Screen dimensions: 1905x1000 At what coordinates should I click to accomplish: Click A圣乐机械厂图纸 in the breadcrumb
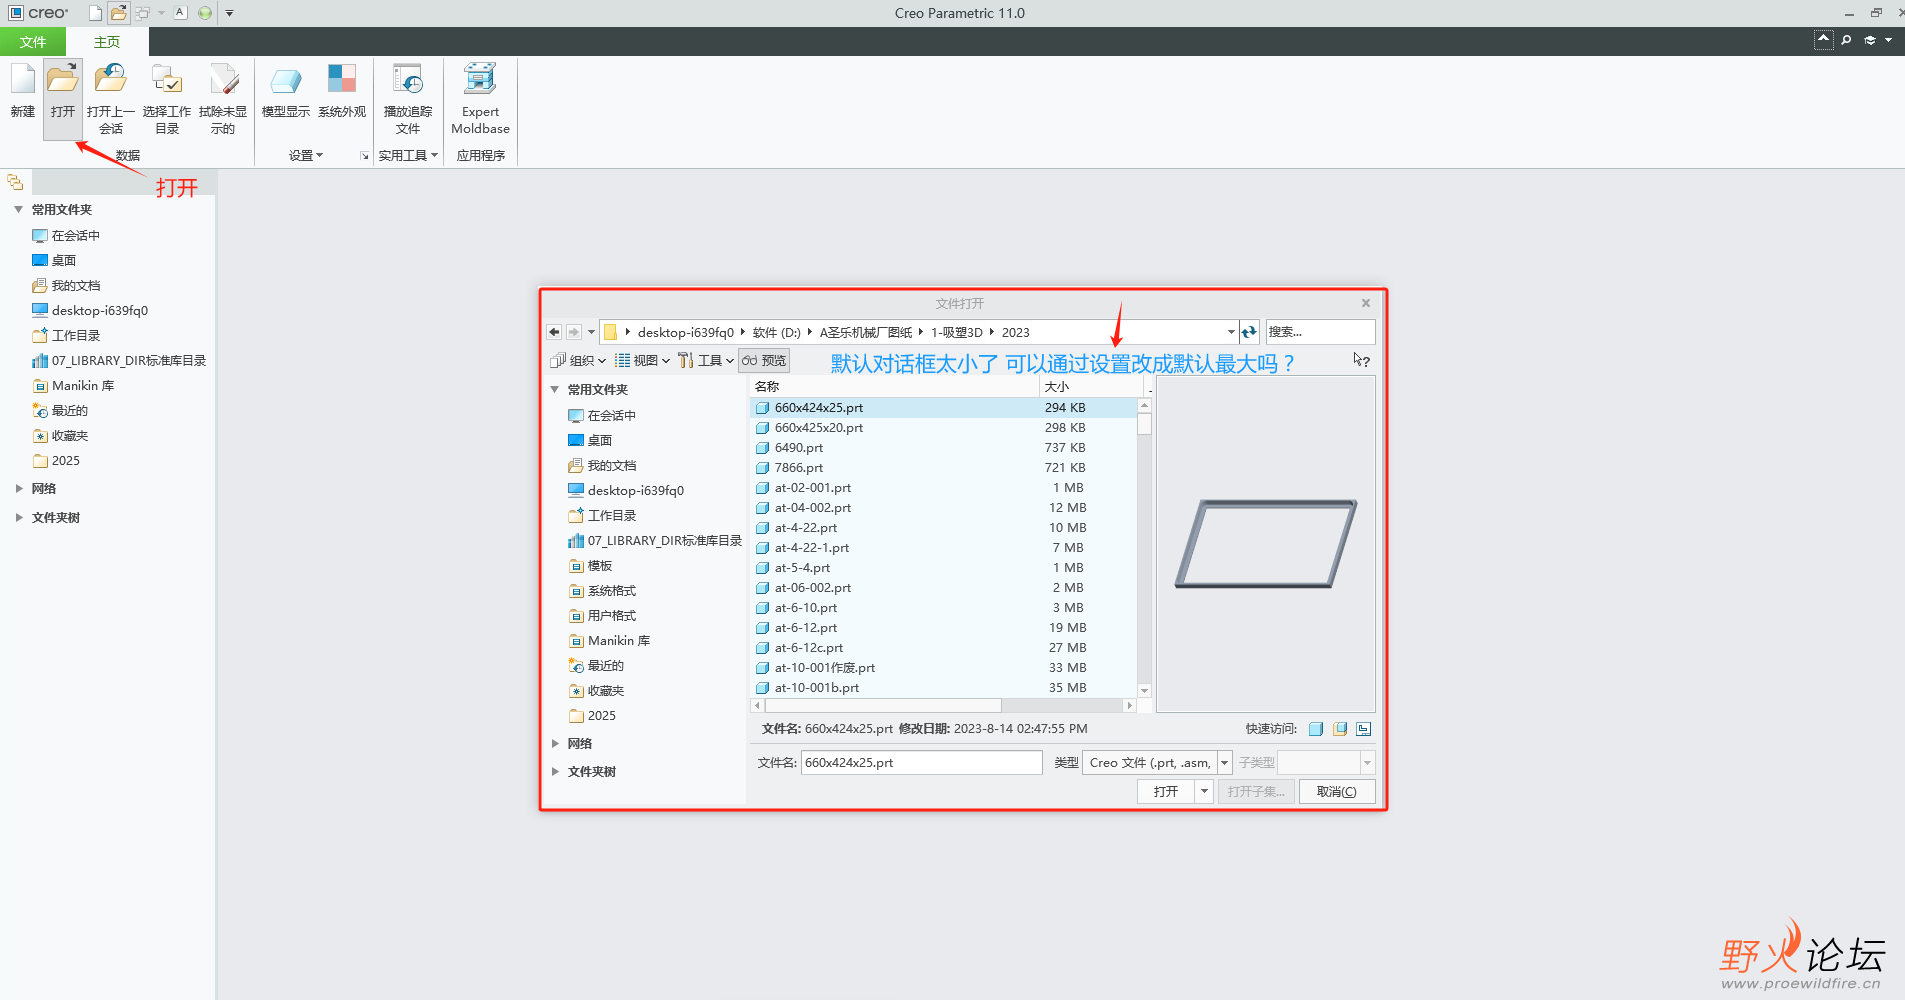pos(866,333)
